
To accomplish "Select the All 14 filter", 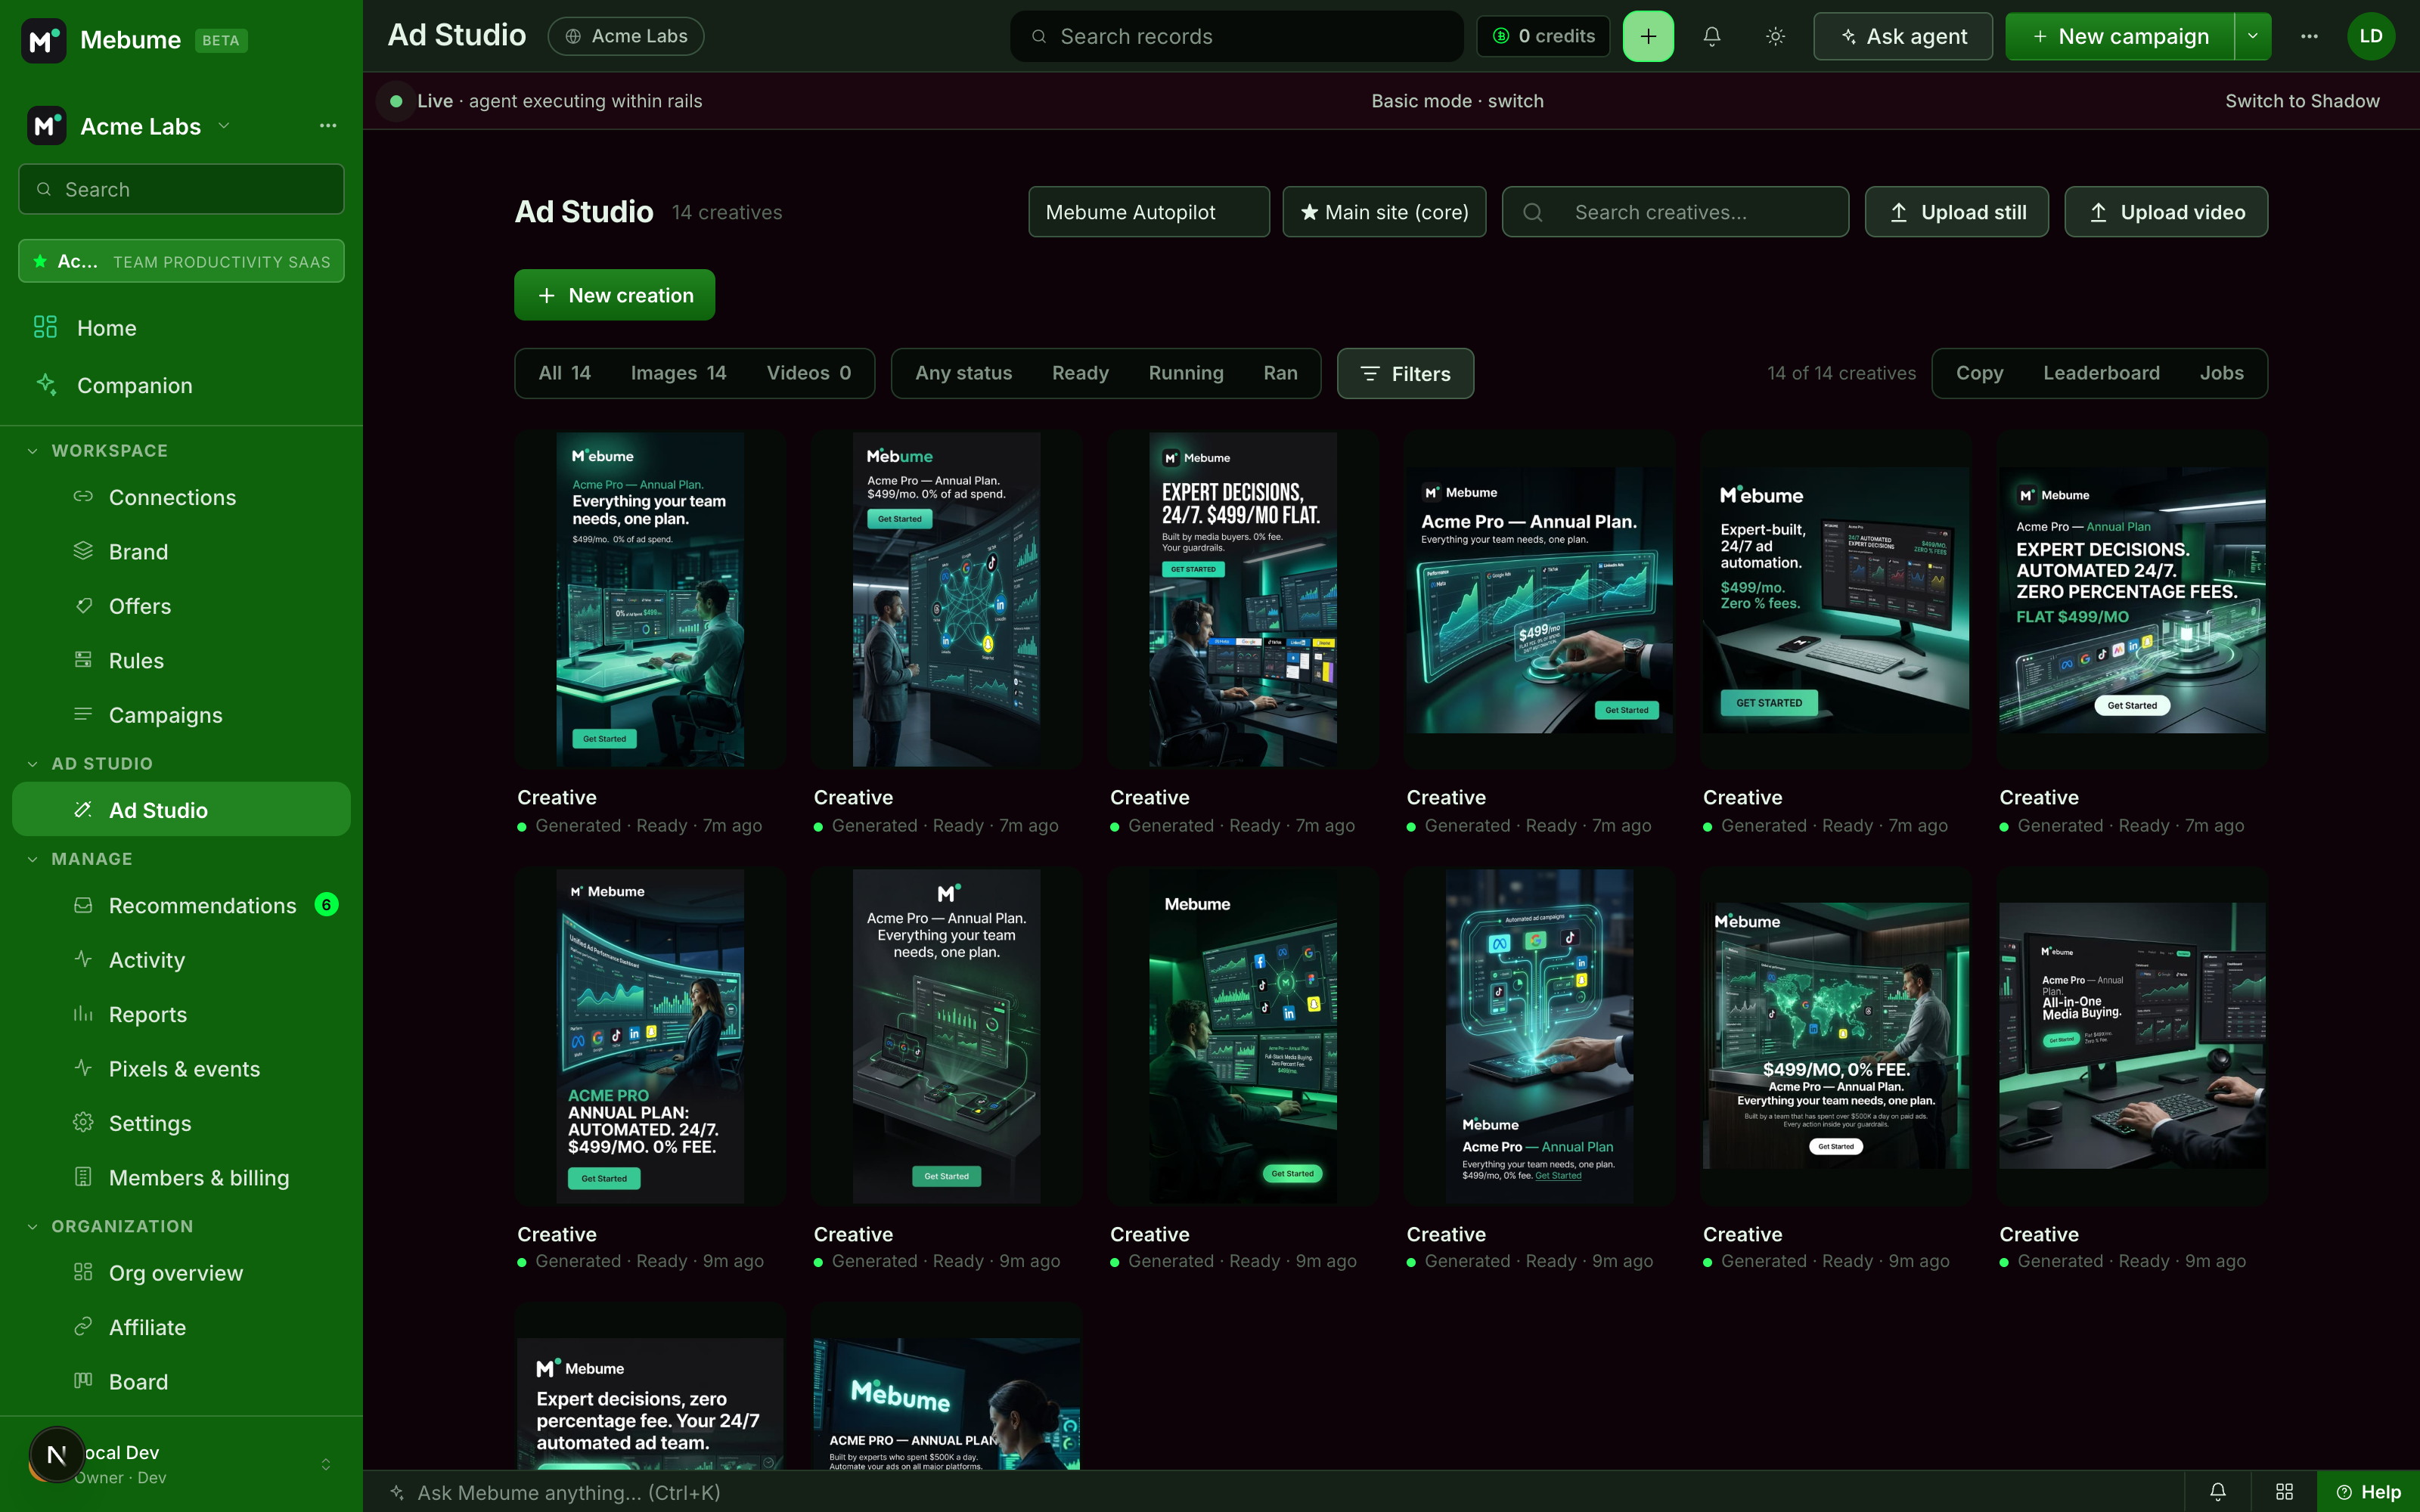I will 565,373.
